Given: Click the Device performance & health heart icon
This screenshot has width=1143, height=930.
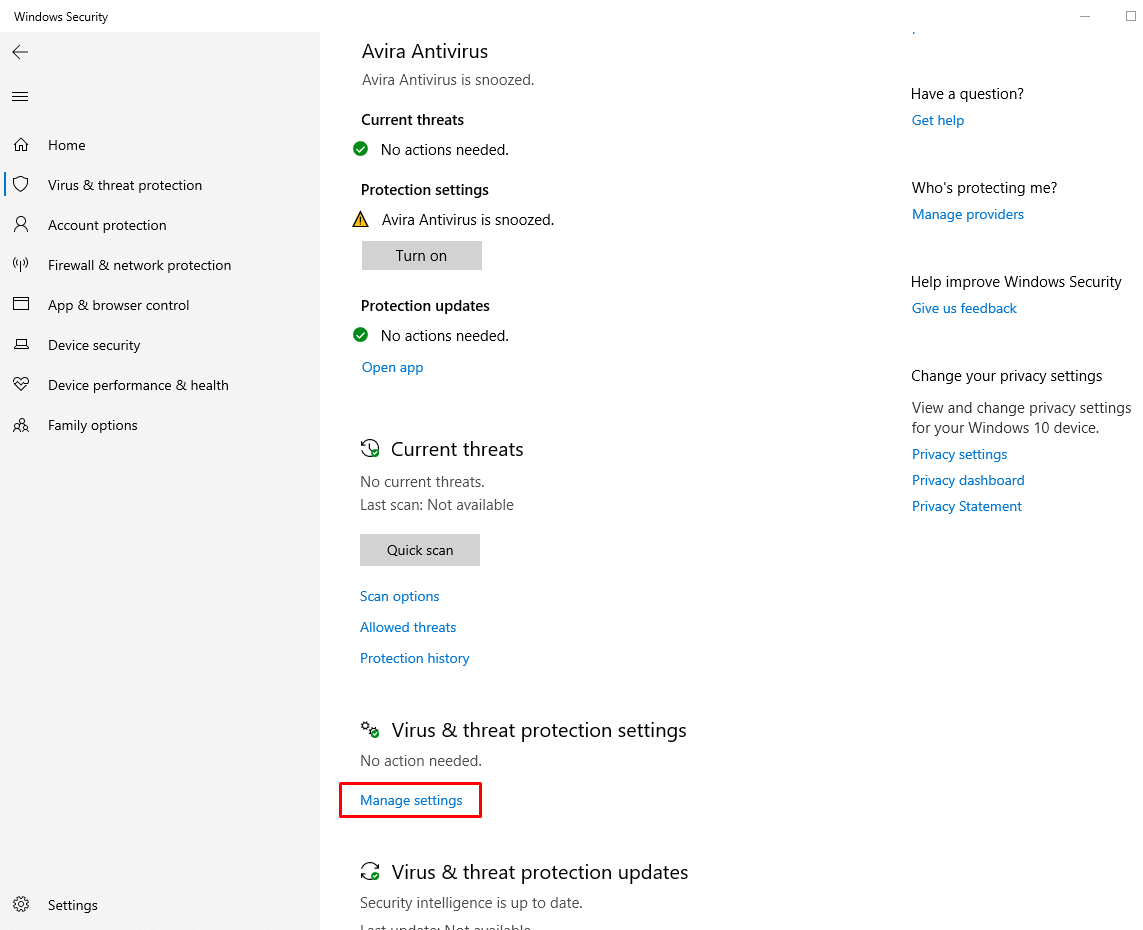Looking at the screenshot, I should 21,384.
